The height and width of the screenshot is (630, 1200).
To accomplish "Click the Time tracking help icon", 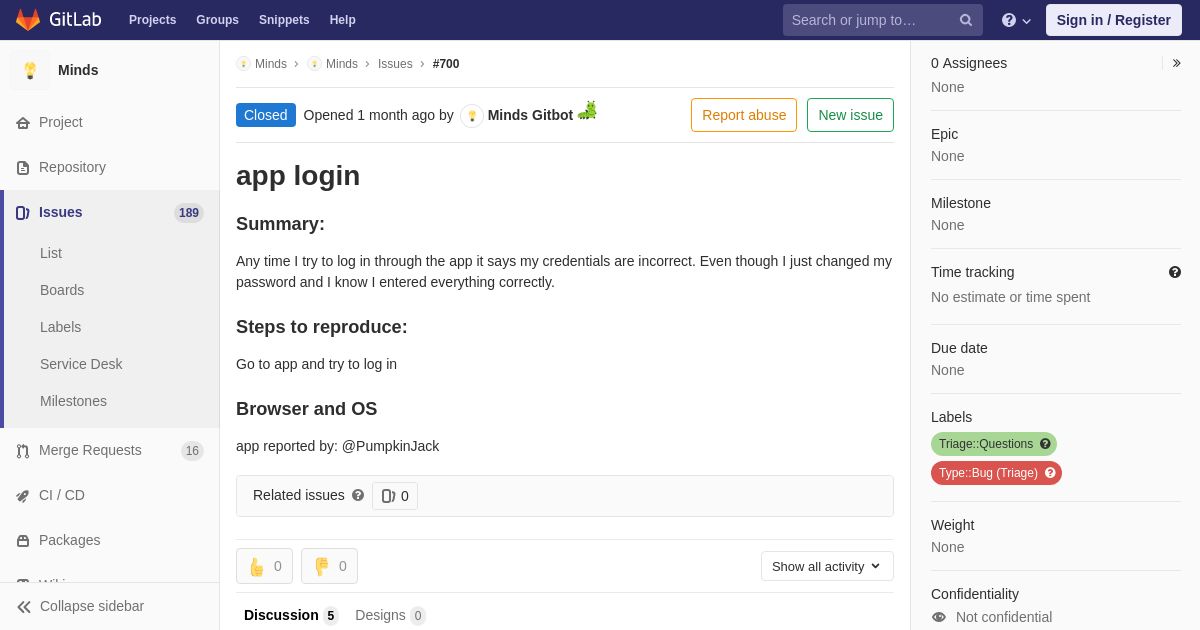I will pos(1175,272).
